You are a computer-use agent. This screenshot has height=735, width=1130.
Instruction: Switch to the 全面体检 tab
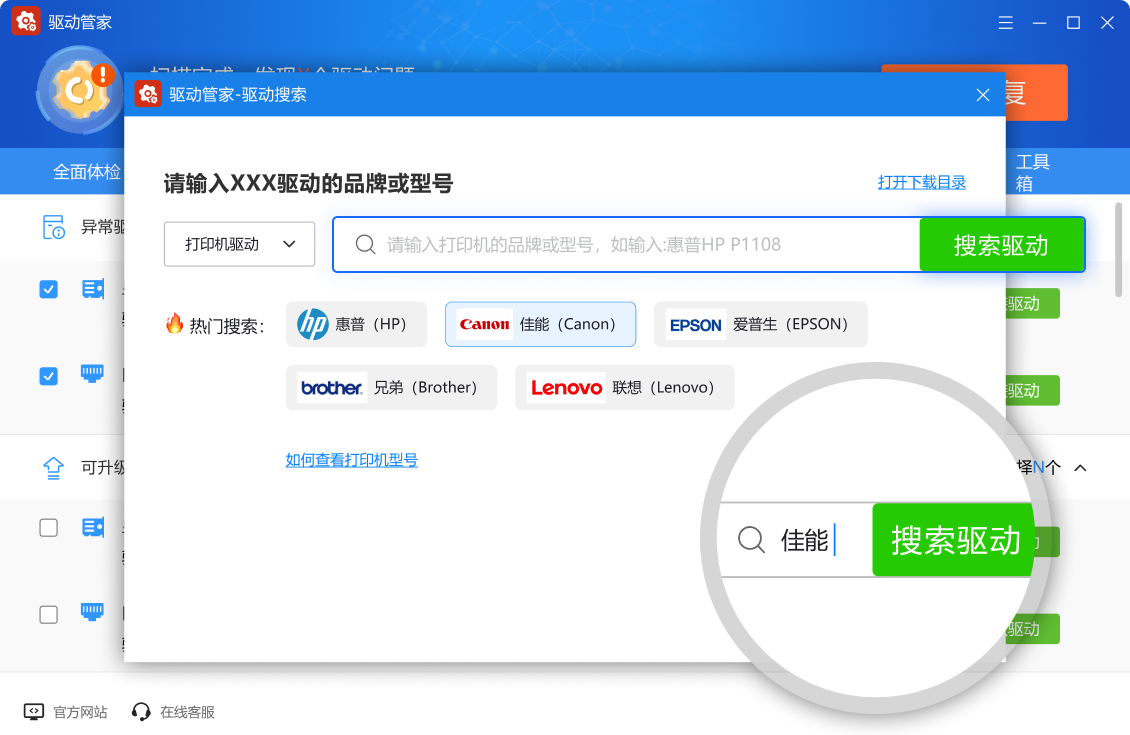click(x=87, y=172)
